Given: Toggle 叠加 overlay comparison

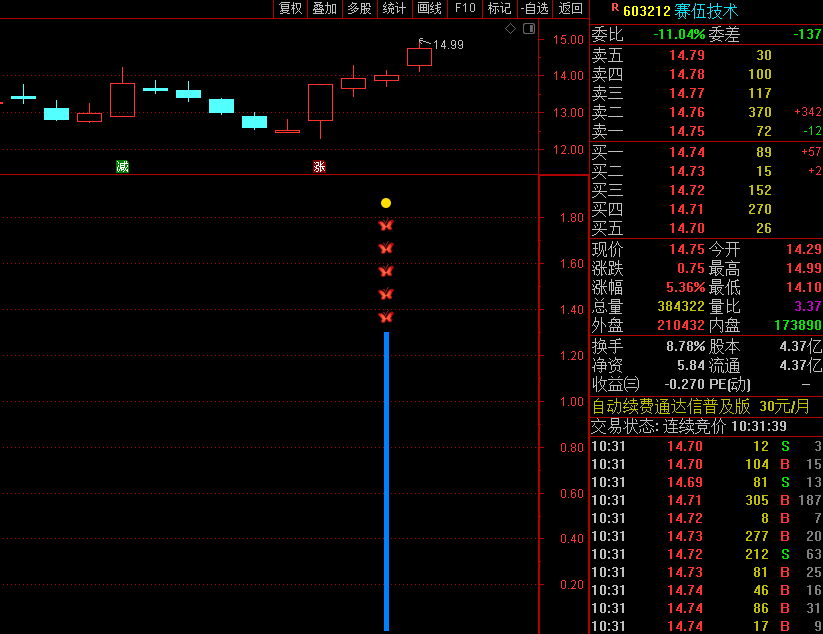Looking at the screenshot, I should tap(324, 9).
